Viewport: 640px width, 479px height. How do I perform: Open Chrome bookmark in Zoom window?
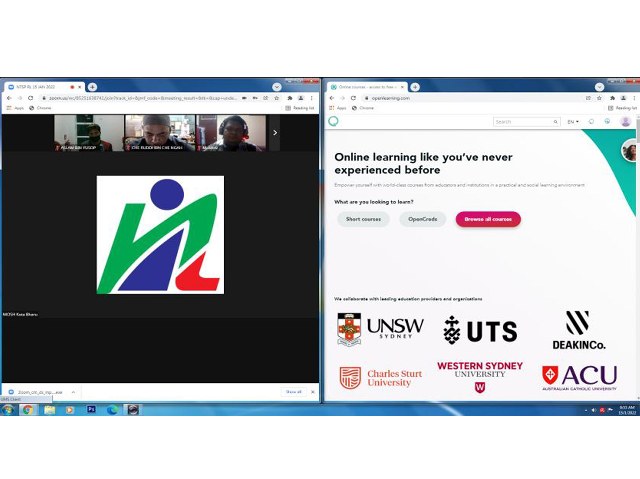(40, 108)
